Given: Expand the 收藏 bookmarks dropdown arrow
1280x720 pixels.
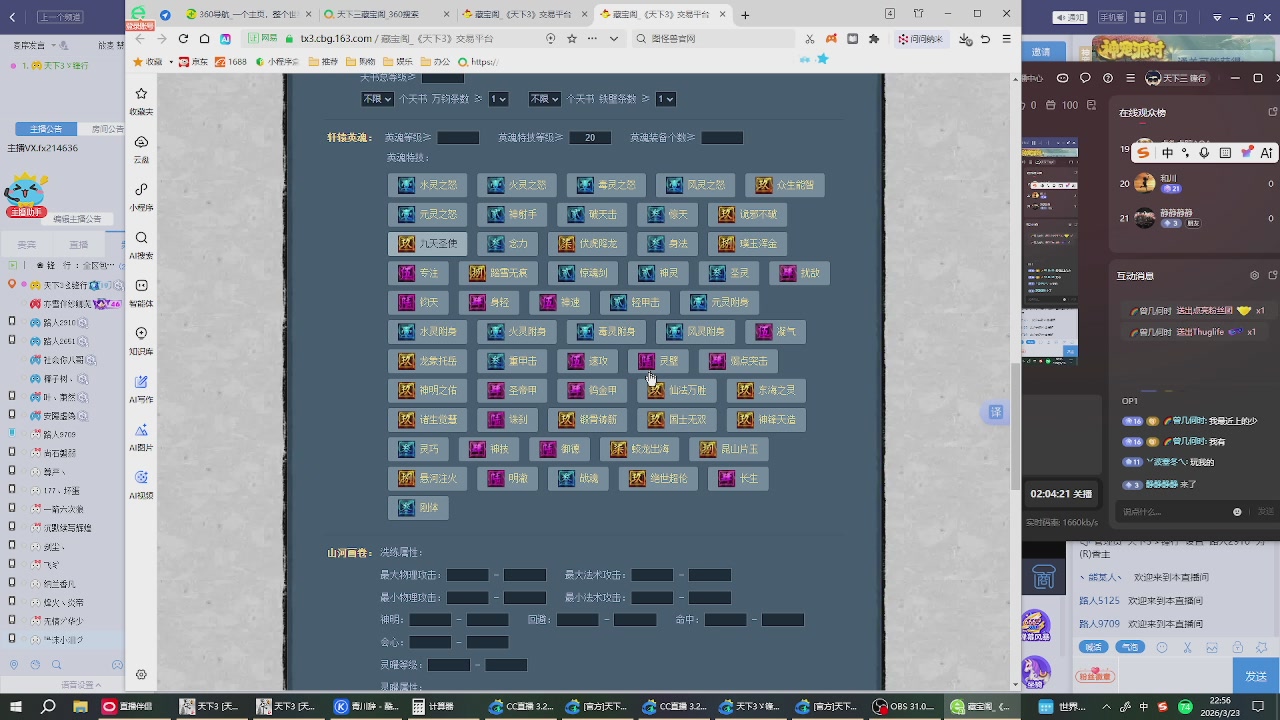Looking at the screenshot, I should click(171, 62).
